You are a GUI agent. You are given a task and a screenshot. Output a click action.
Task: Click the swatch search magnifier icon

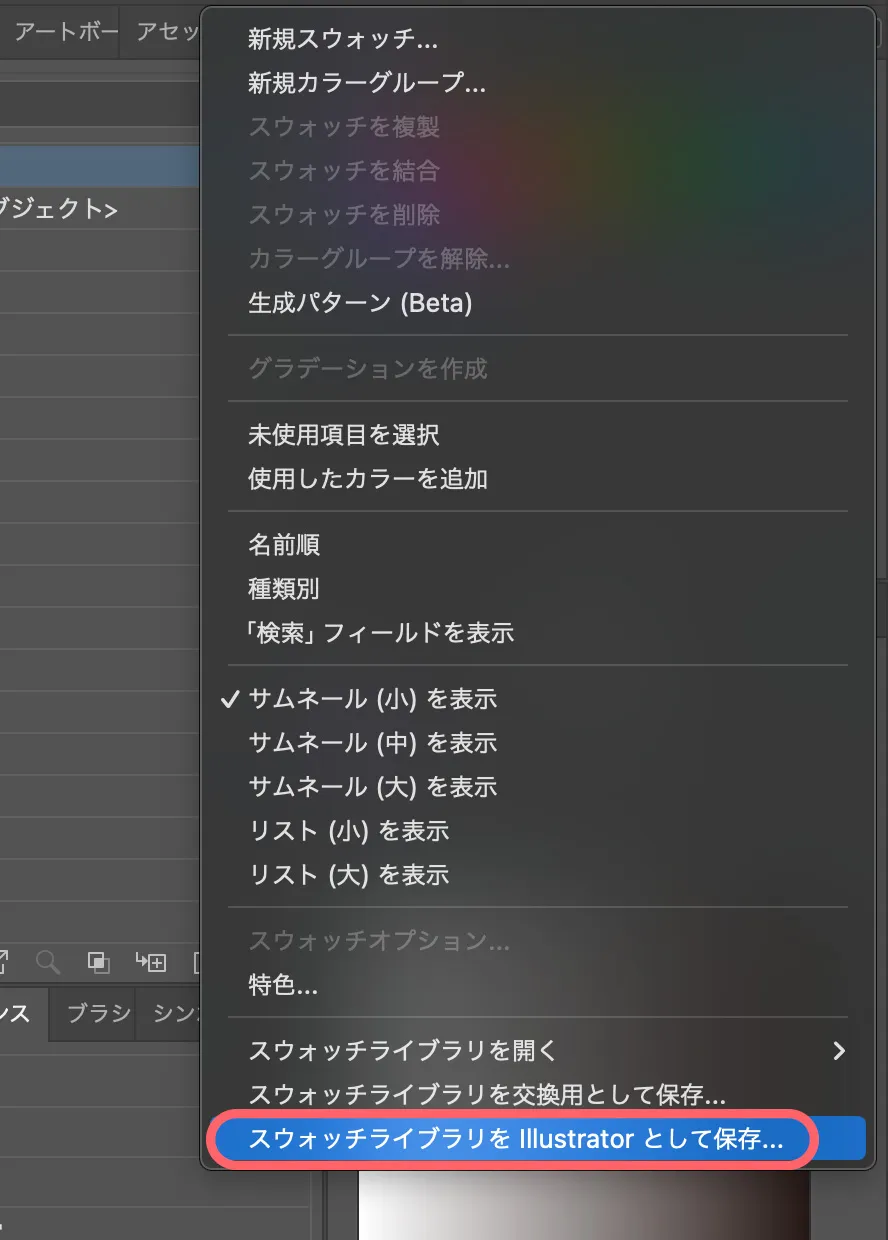(x=46, y=963)
